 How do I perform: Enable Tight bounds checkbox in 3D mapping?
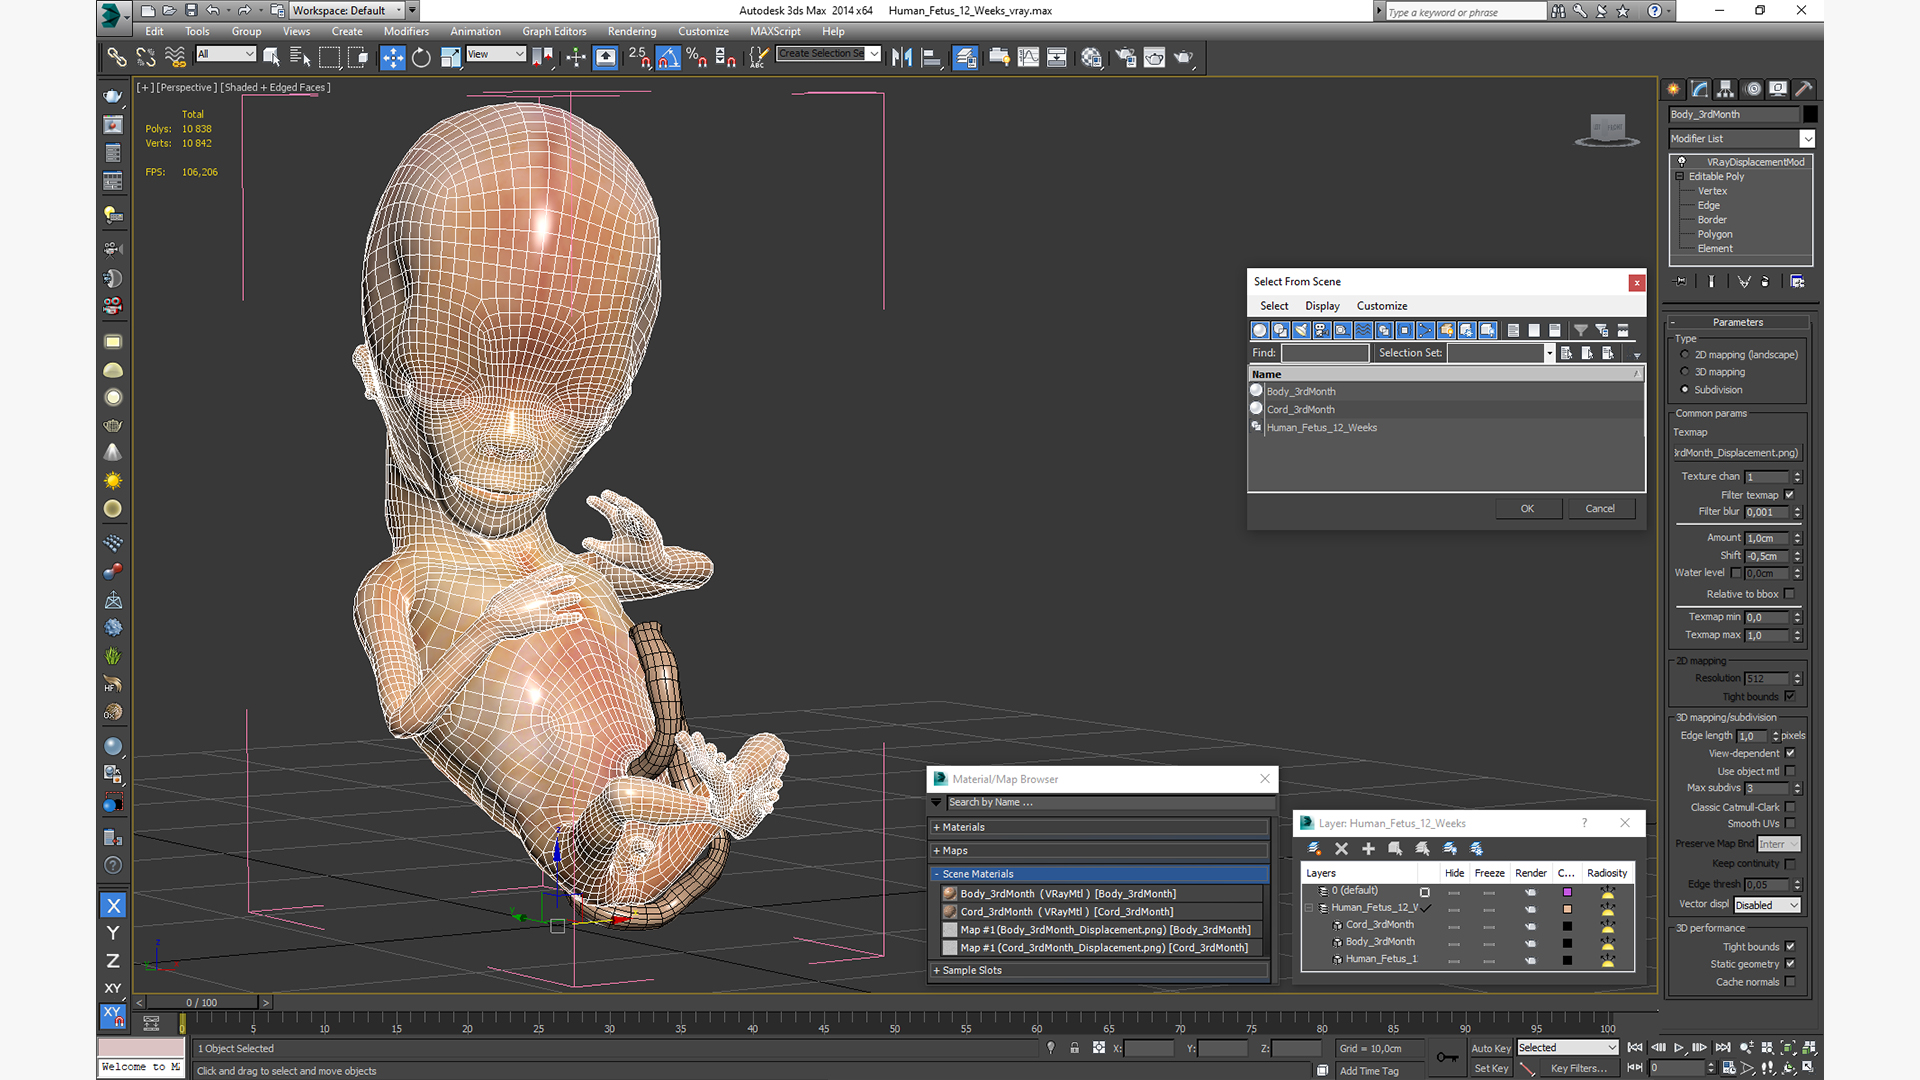[1789, 945]
